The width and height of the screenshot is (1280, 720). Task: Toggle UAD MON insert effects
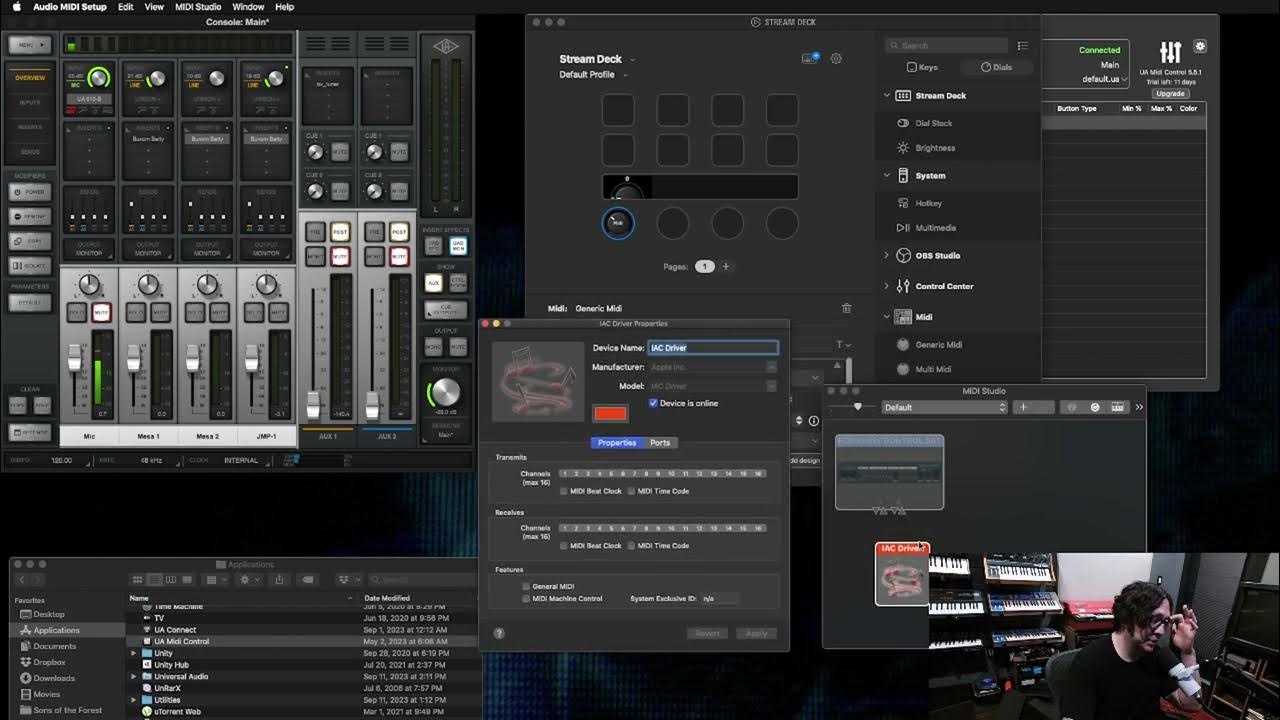pos(458,245)
